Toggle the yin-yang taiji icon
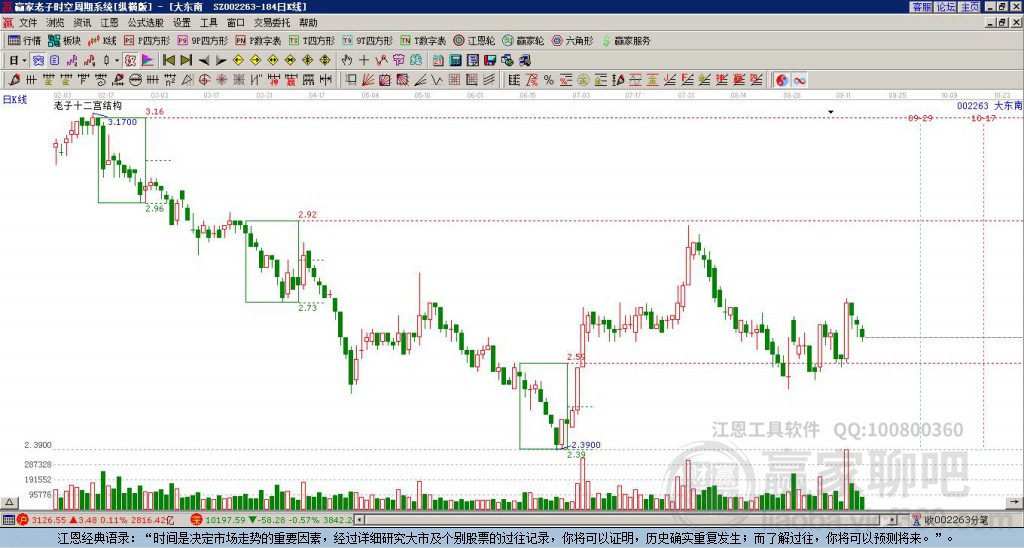Screen dimensions: 1024x548 point(782,80)
